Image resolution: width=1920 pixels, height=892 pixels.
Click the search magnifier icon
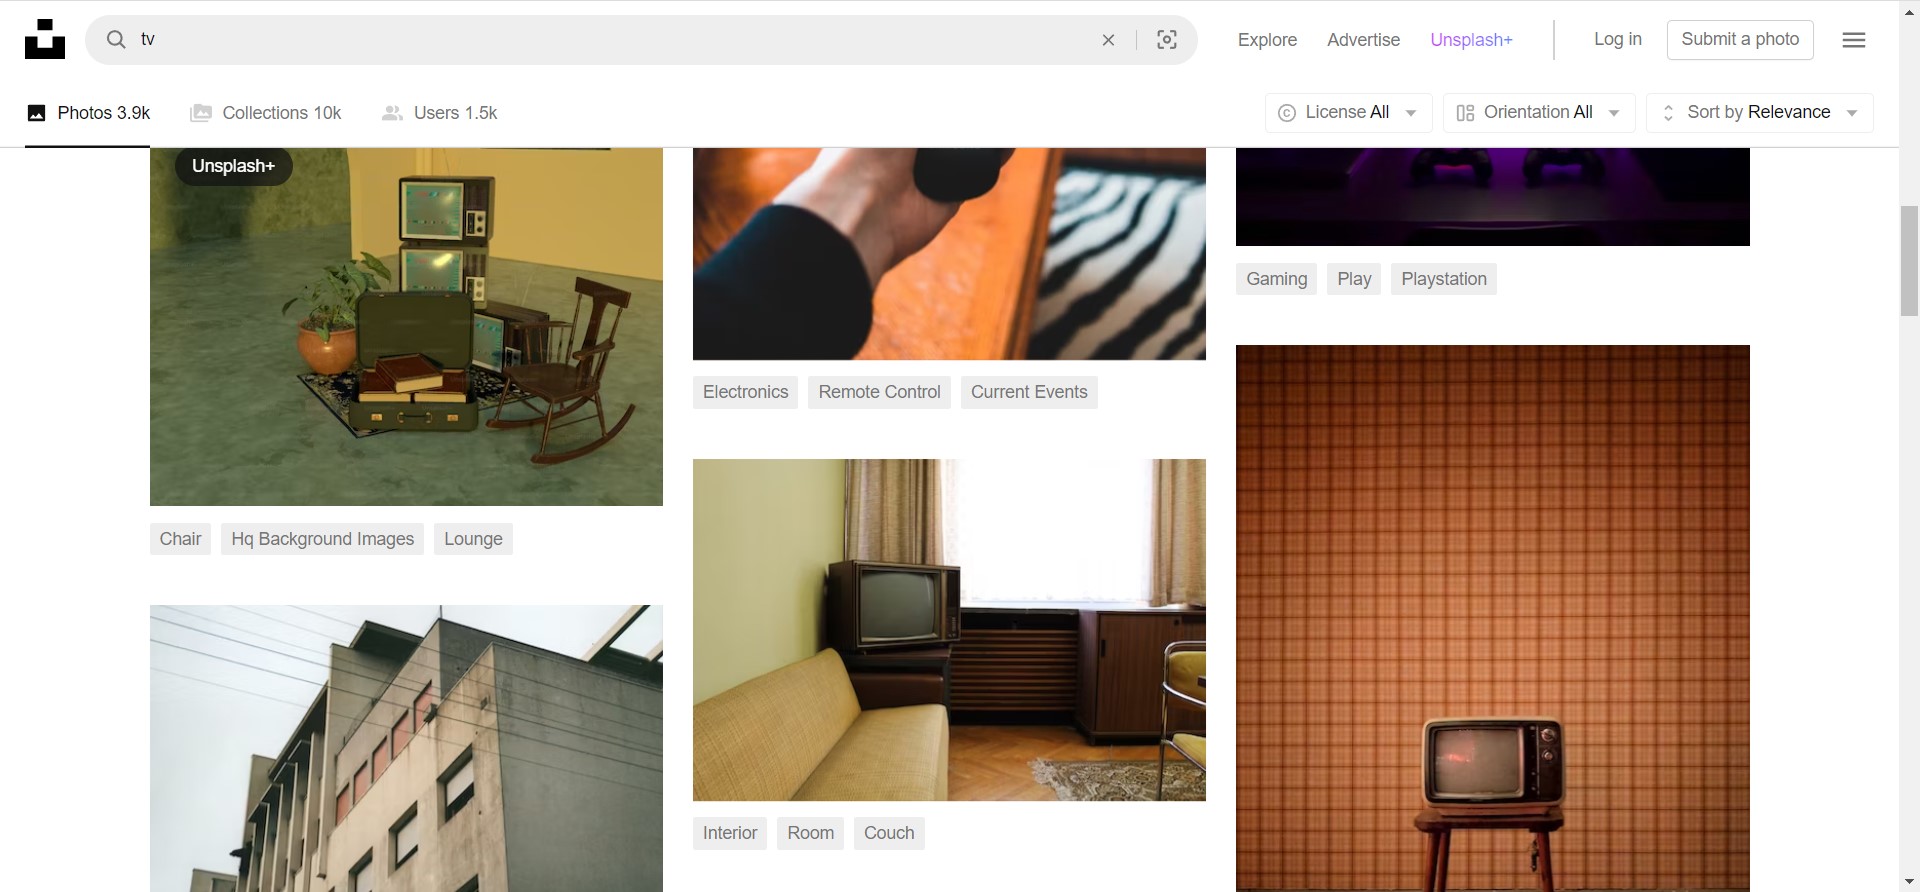pyautogui.click(x=117, y=40)
